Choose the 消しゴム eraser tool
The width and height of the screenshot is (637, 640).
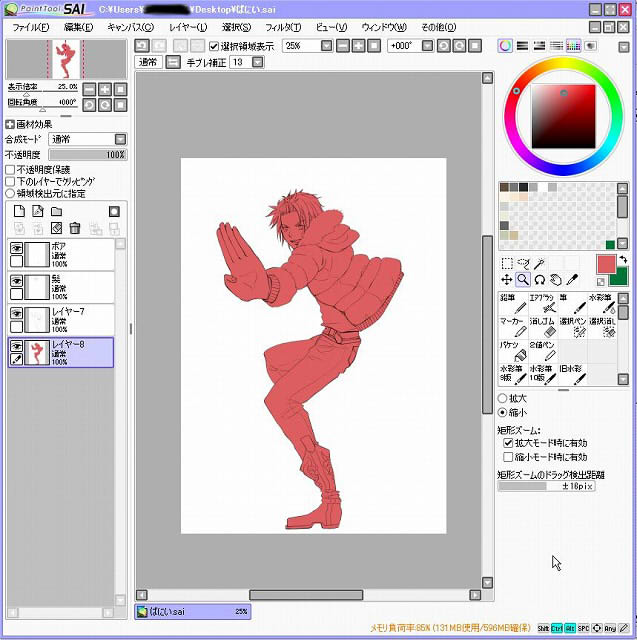pos(543,327)
